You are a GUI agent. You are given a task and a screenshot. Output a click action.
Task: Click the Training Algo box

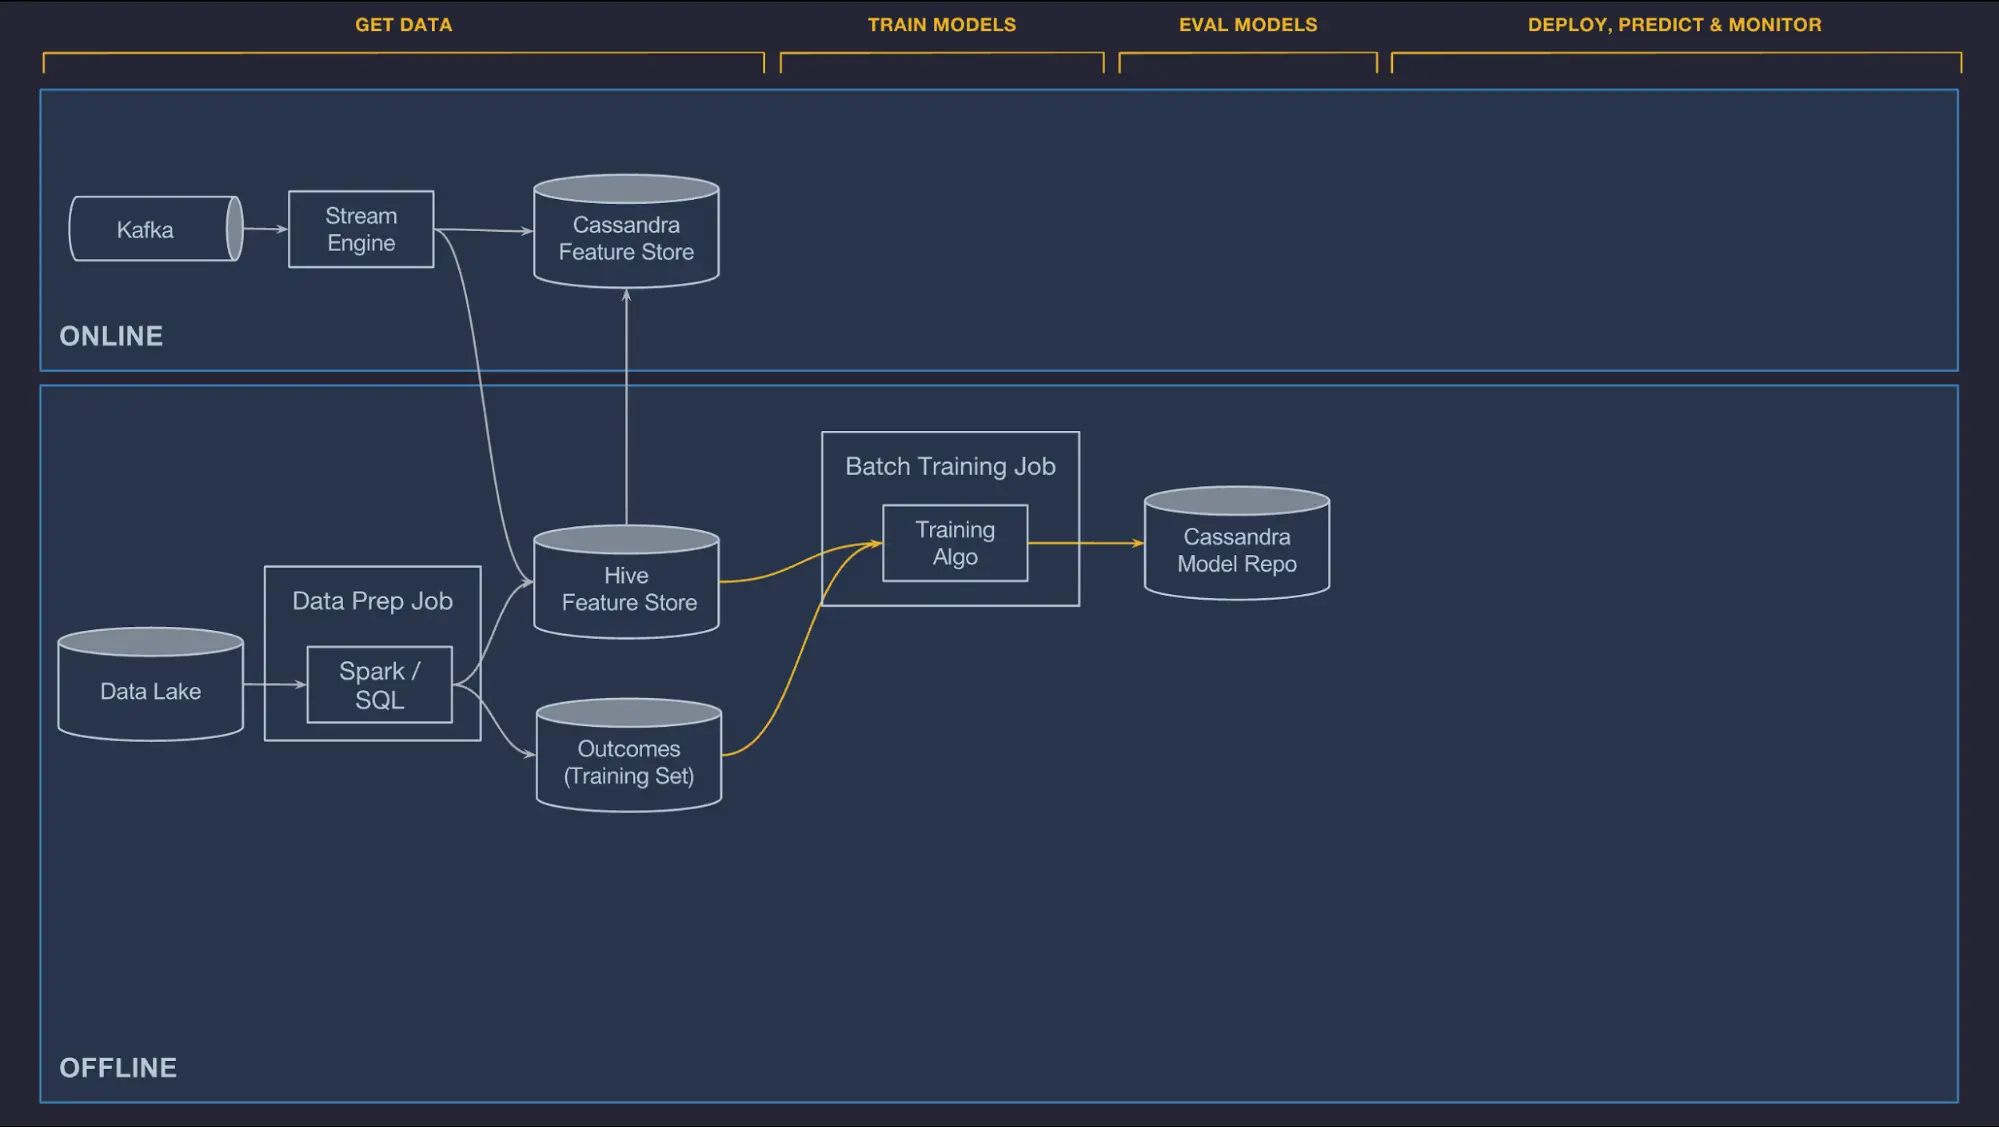pyautogui.click(x=954, y=543)
